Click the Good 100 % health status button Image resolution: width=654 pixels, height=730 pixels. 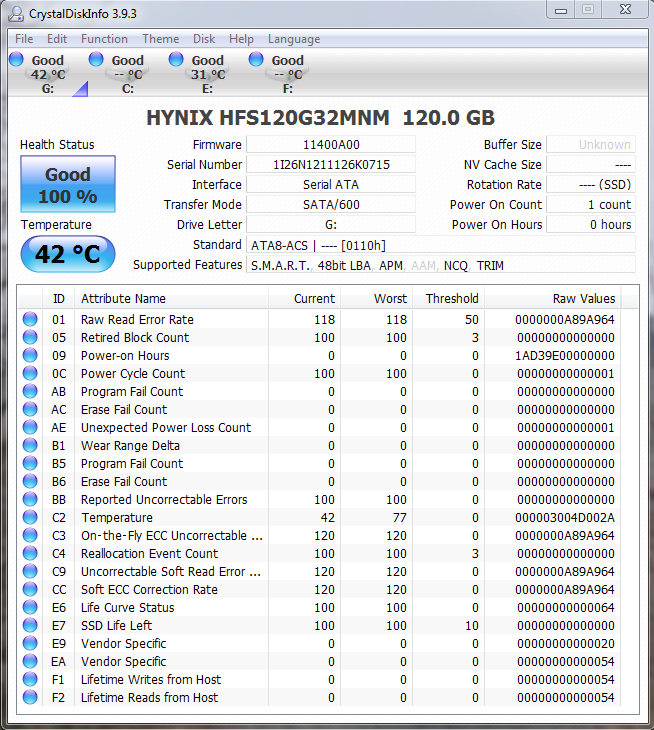(68, 184)
